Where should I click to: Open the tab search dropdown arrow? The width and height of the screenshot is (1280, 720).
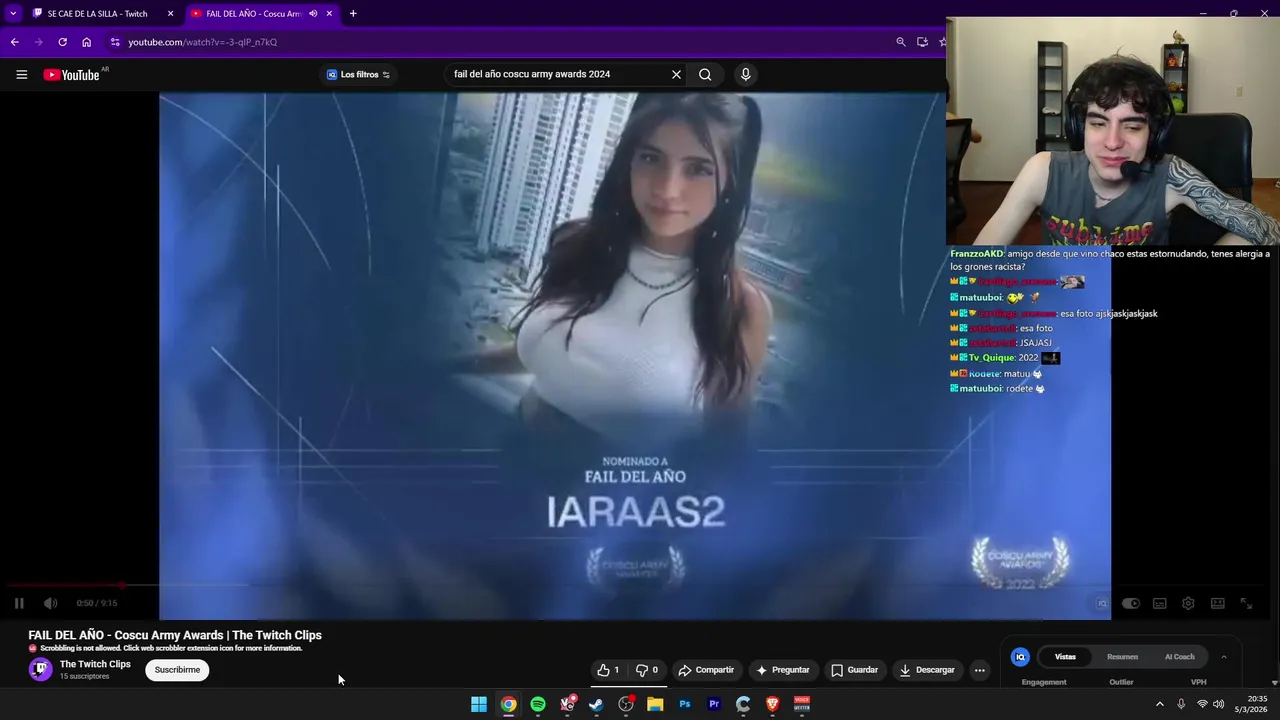tap(12, 14)
